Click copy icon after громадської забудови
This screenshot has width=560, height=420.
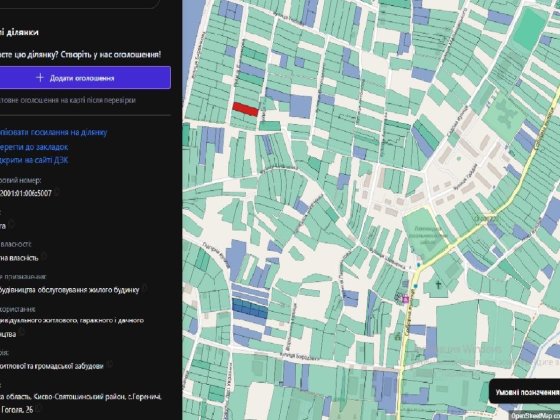point(110,365)
